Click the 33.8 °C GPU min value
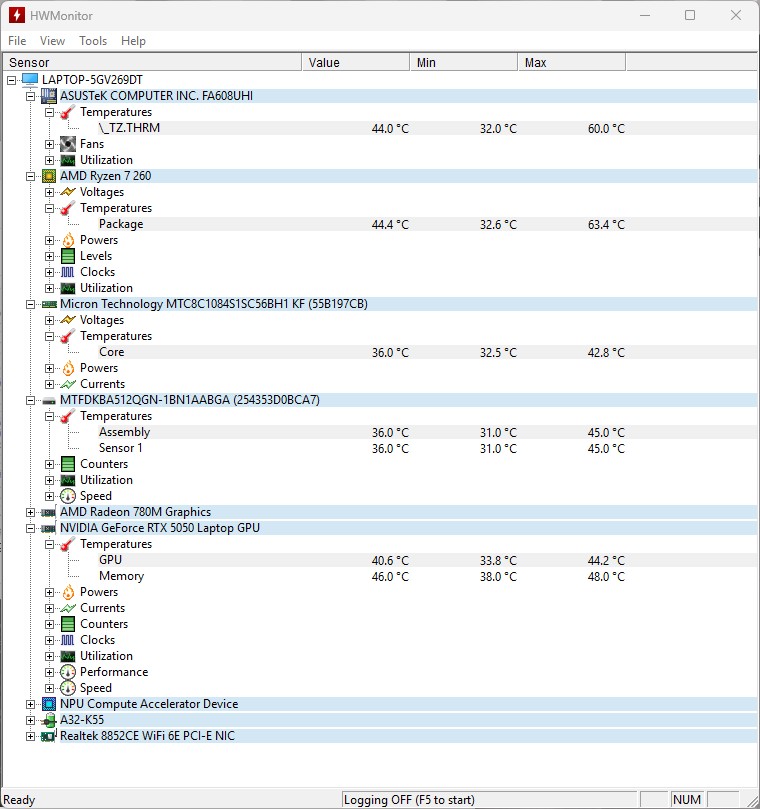Screen dimensions: 760x809 click(498, 560)
